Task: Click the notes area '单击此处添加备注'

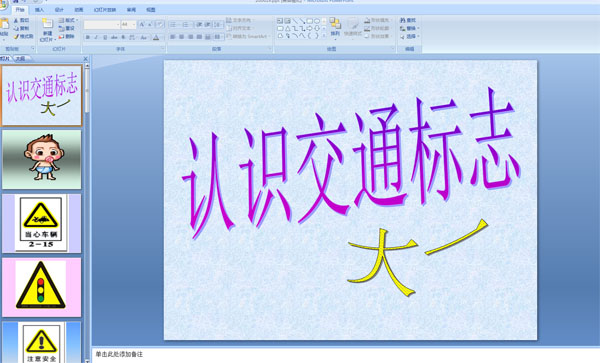Action: [x=119, y=355]
